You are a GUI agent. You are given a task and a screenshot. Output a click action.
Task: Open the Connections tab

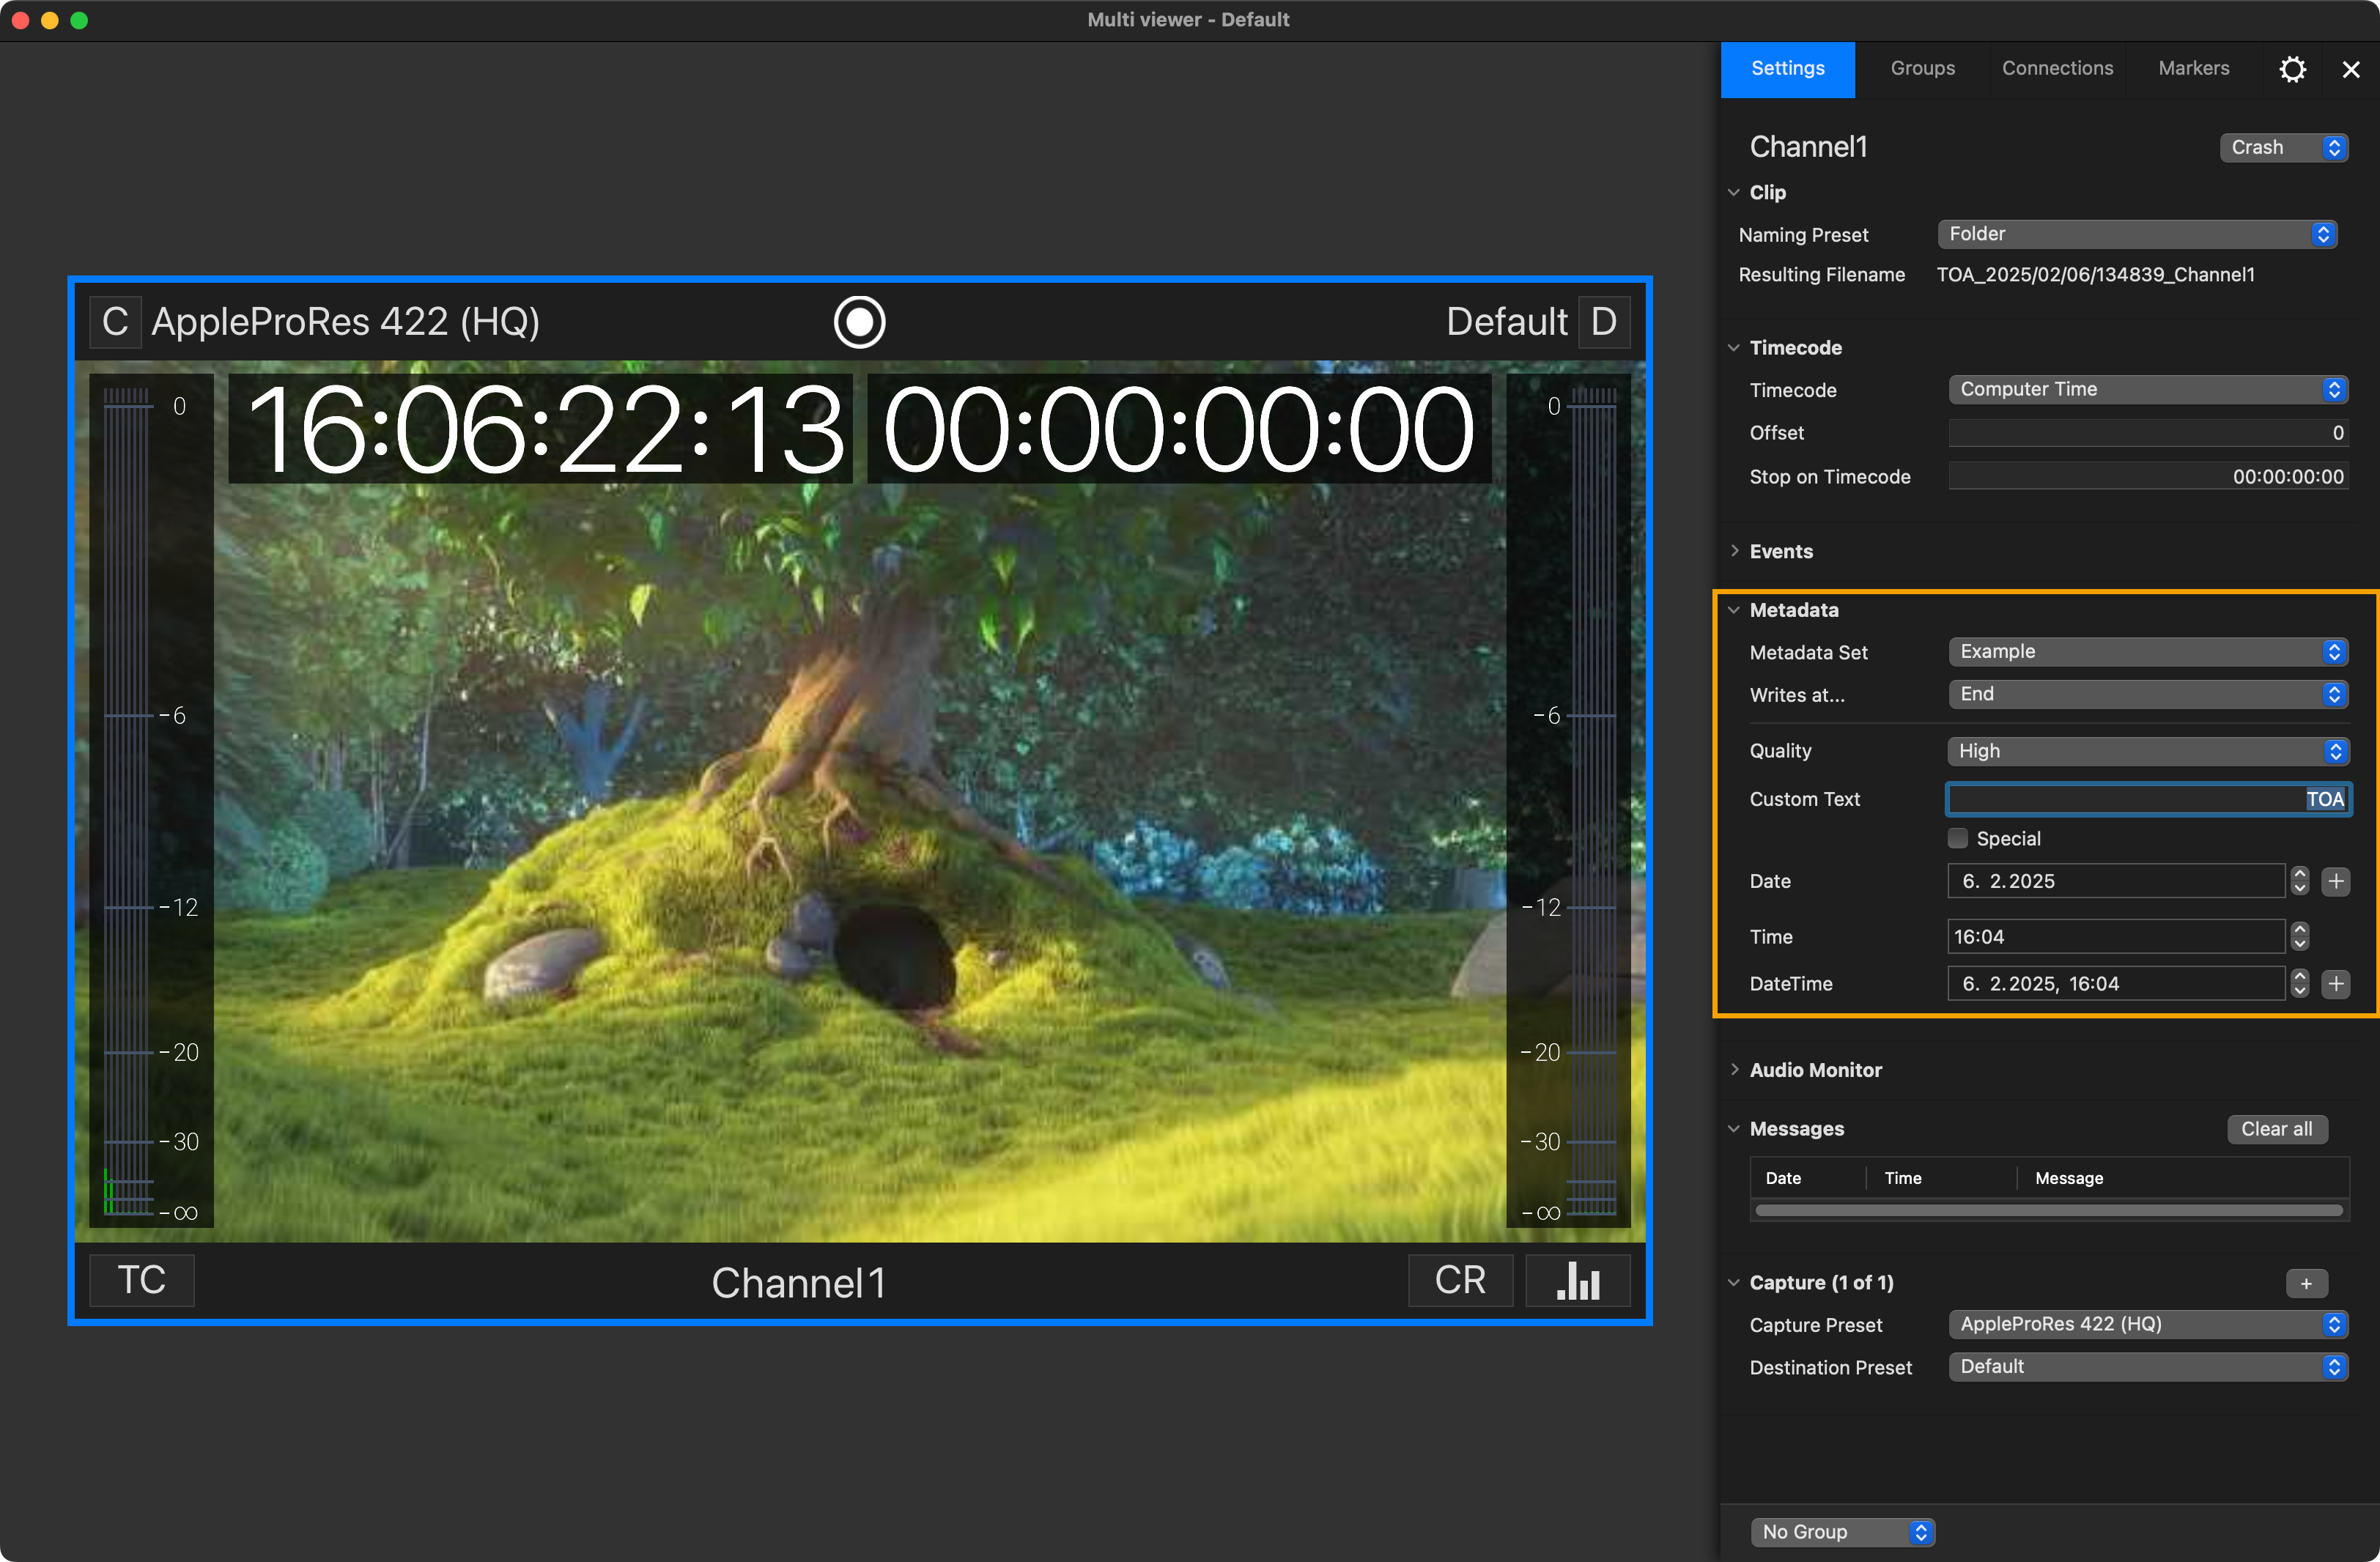(2057, 69)
